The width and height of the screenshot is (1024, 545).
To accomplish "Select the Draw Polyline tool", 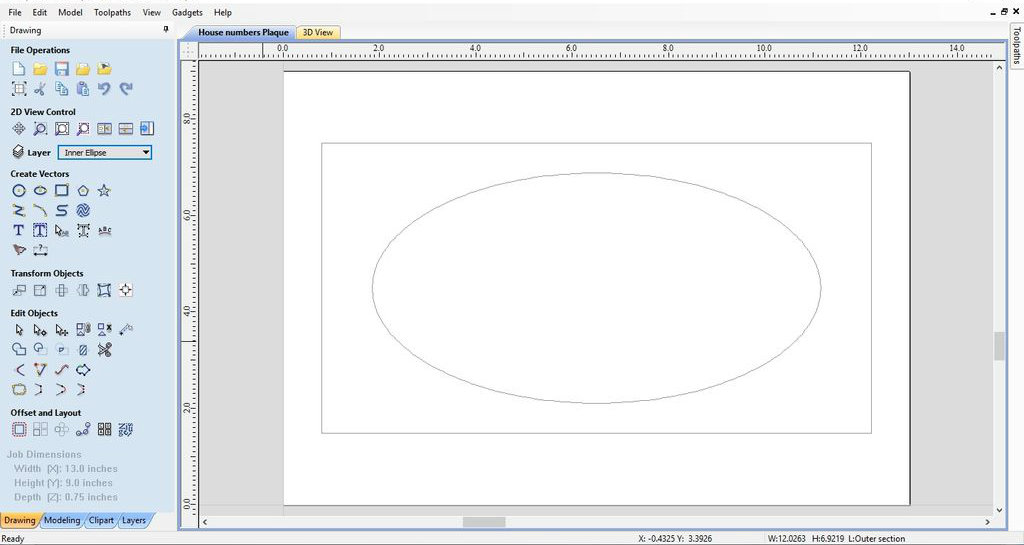I will point(19,210).
